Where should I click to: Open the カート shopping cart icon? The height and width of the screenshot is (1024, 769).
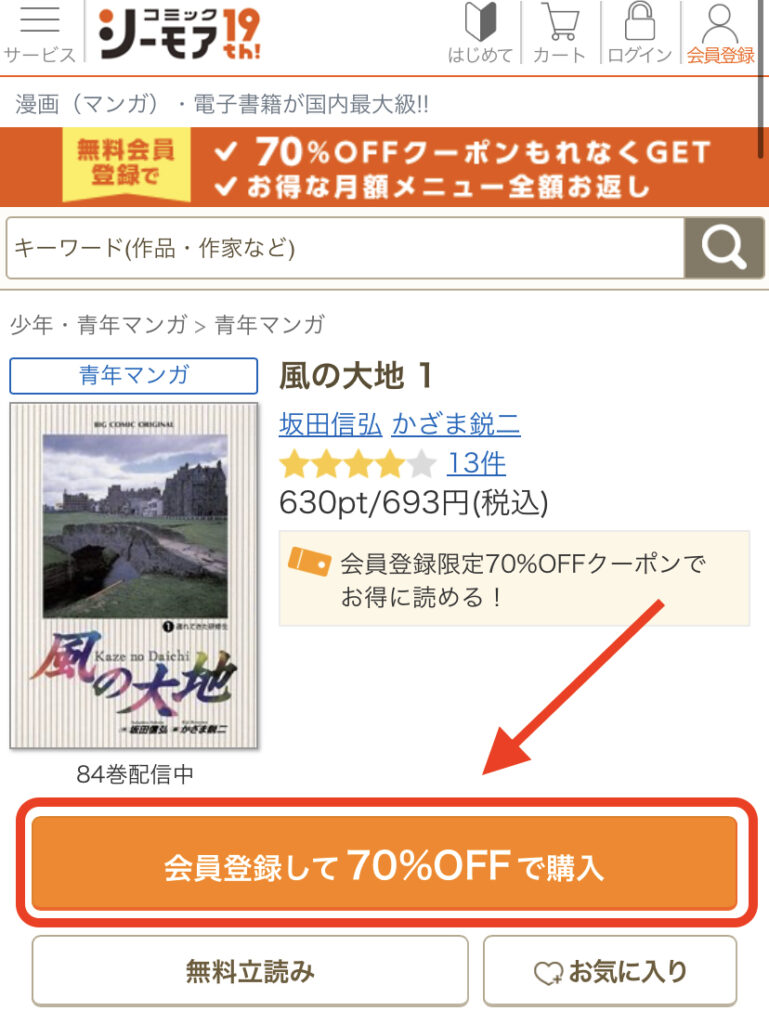559,33
